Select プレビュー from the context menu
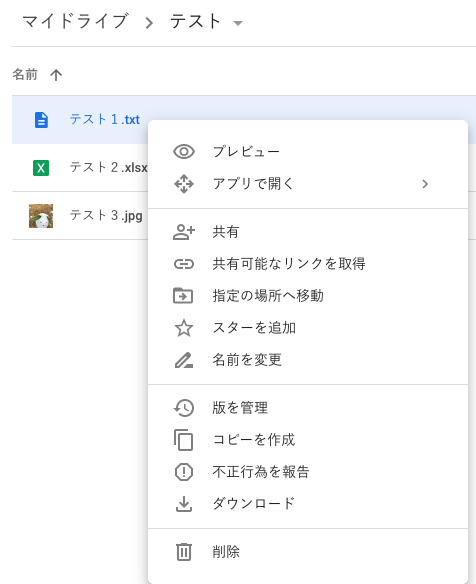 pos(308,152)
